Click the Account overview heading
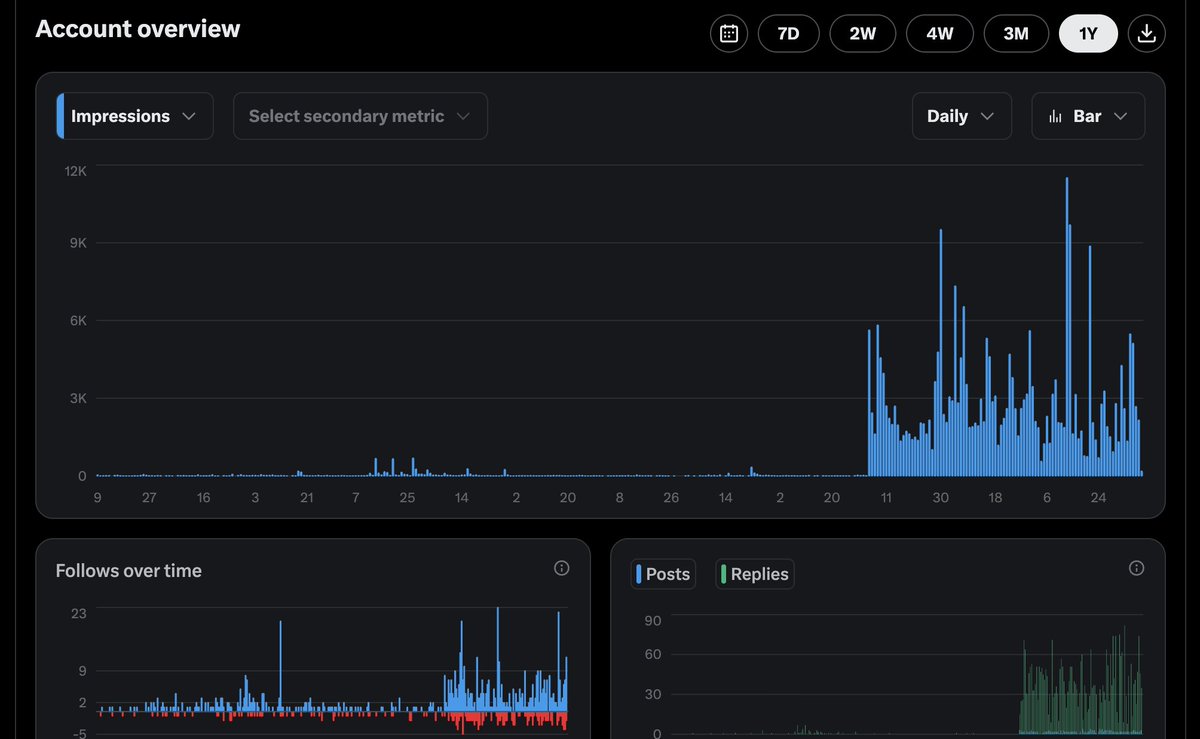 (x=138, y=29)
